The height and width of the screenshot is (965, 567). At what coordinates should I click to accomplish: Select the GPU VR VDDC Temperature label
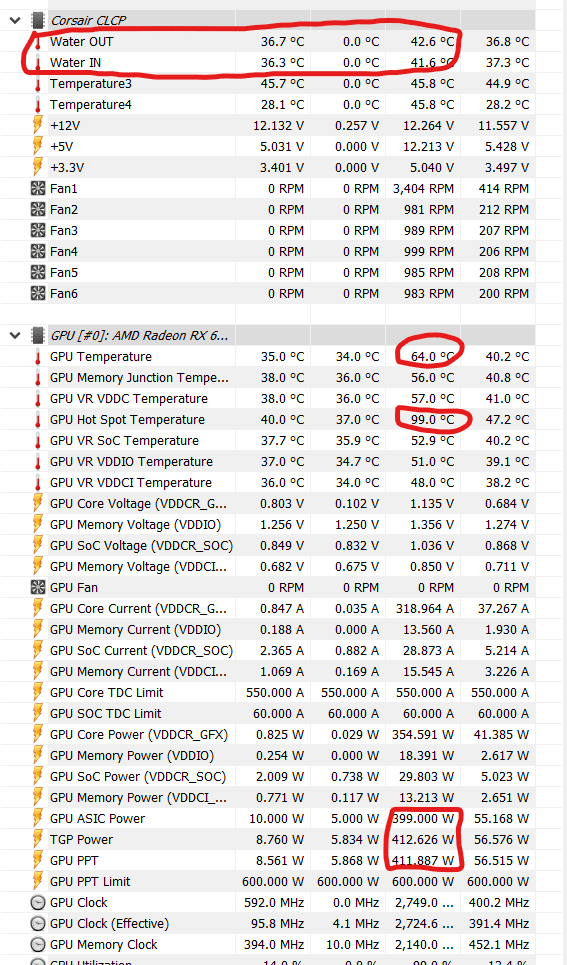129,398
